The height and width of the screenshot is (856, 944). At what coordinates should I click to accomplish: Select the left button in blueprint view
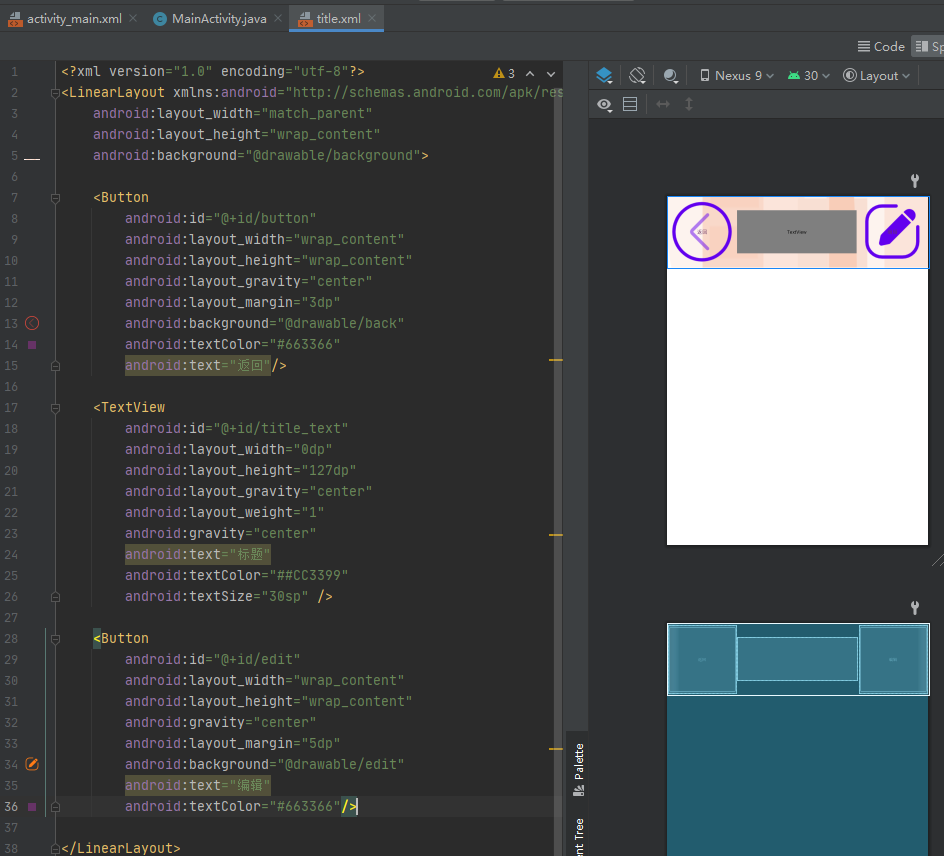pos(702,660)
